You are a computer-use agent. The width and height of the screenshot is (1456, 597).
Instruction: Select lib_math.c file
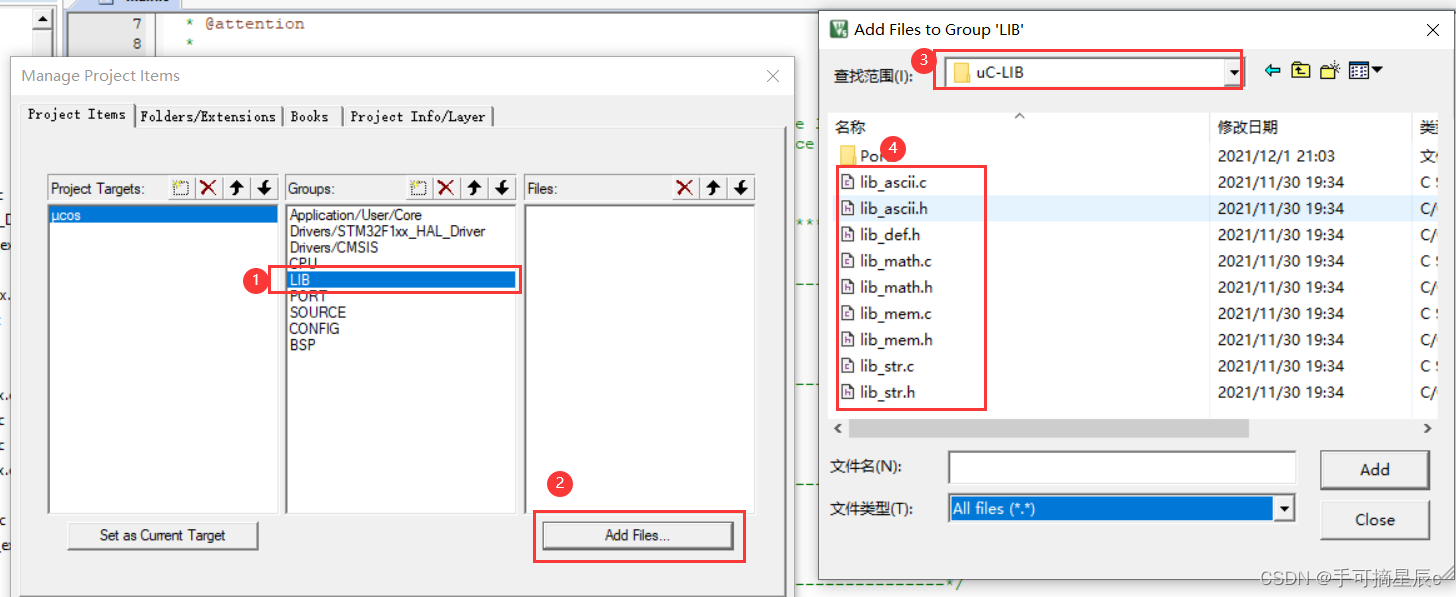[885, 261]
